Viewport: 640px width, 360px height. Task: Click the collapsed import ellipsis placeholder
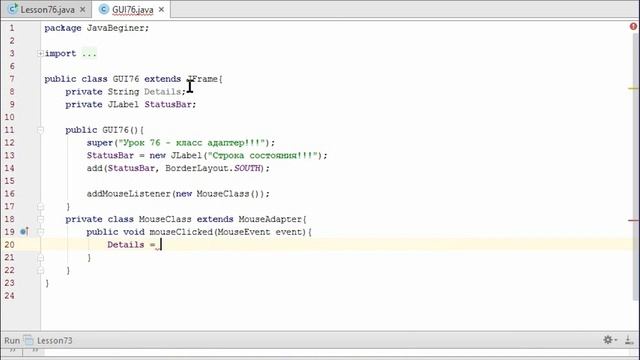click(x=89, y=53)
